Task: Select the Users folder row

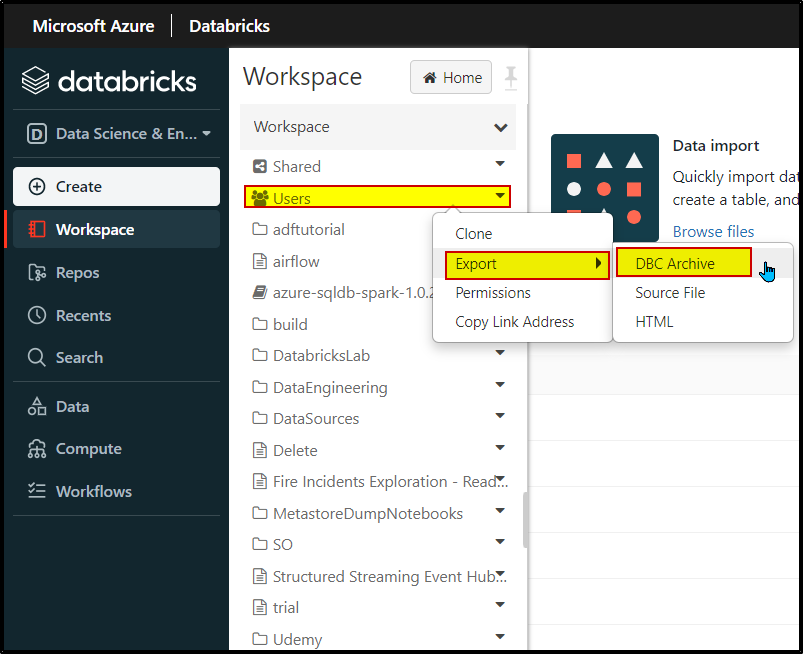Action: pyautogui.click(x=377, y=197)
